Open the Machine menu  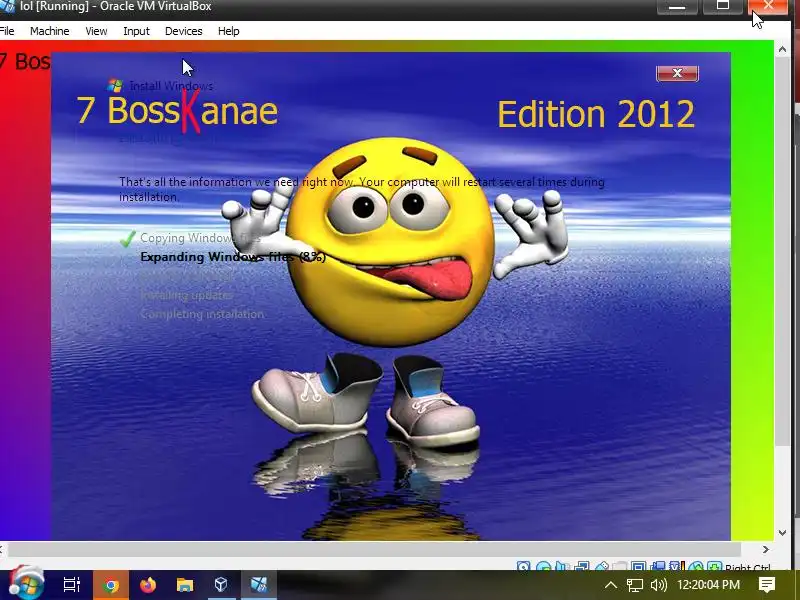click(49, 31)
